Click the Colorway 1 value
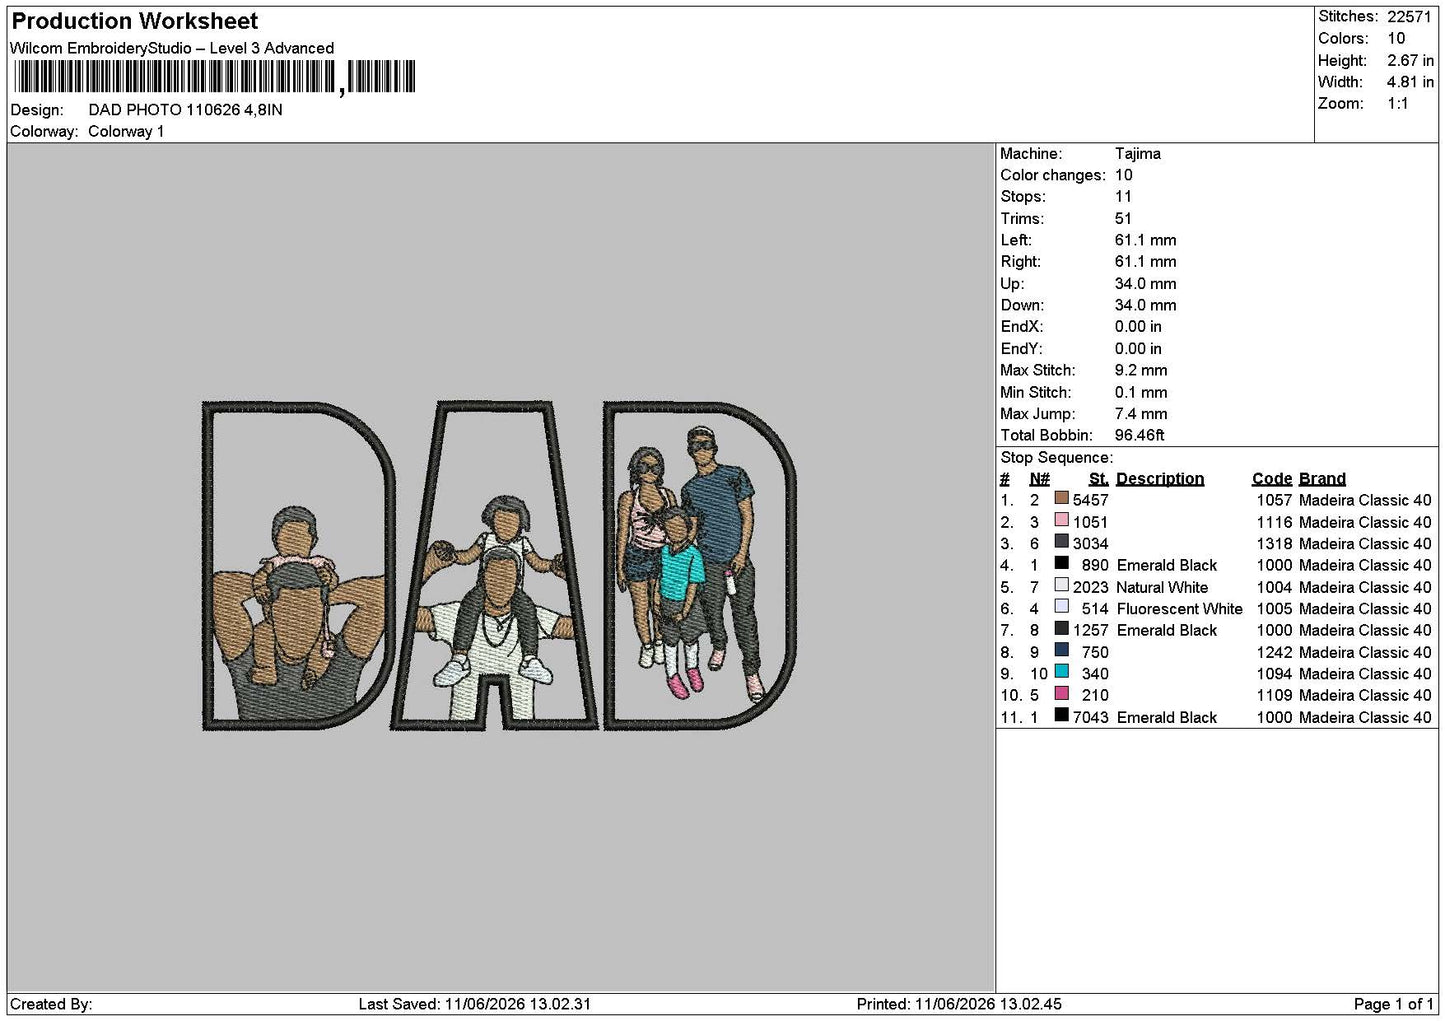The height and width of the screenshot is (1021, 1445). tap(126, 132)
